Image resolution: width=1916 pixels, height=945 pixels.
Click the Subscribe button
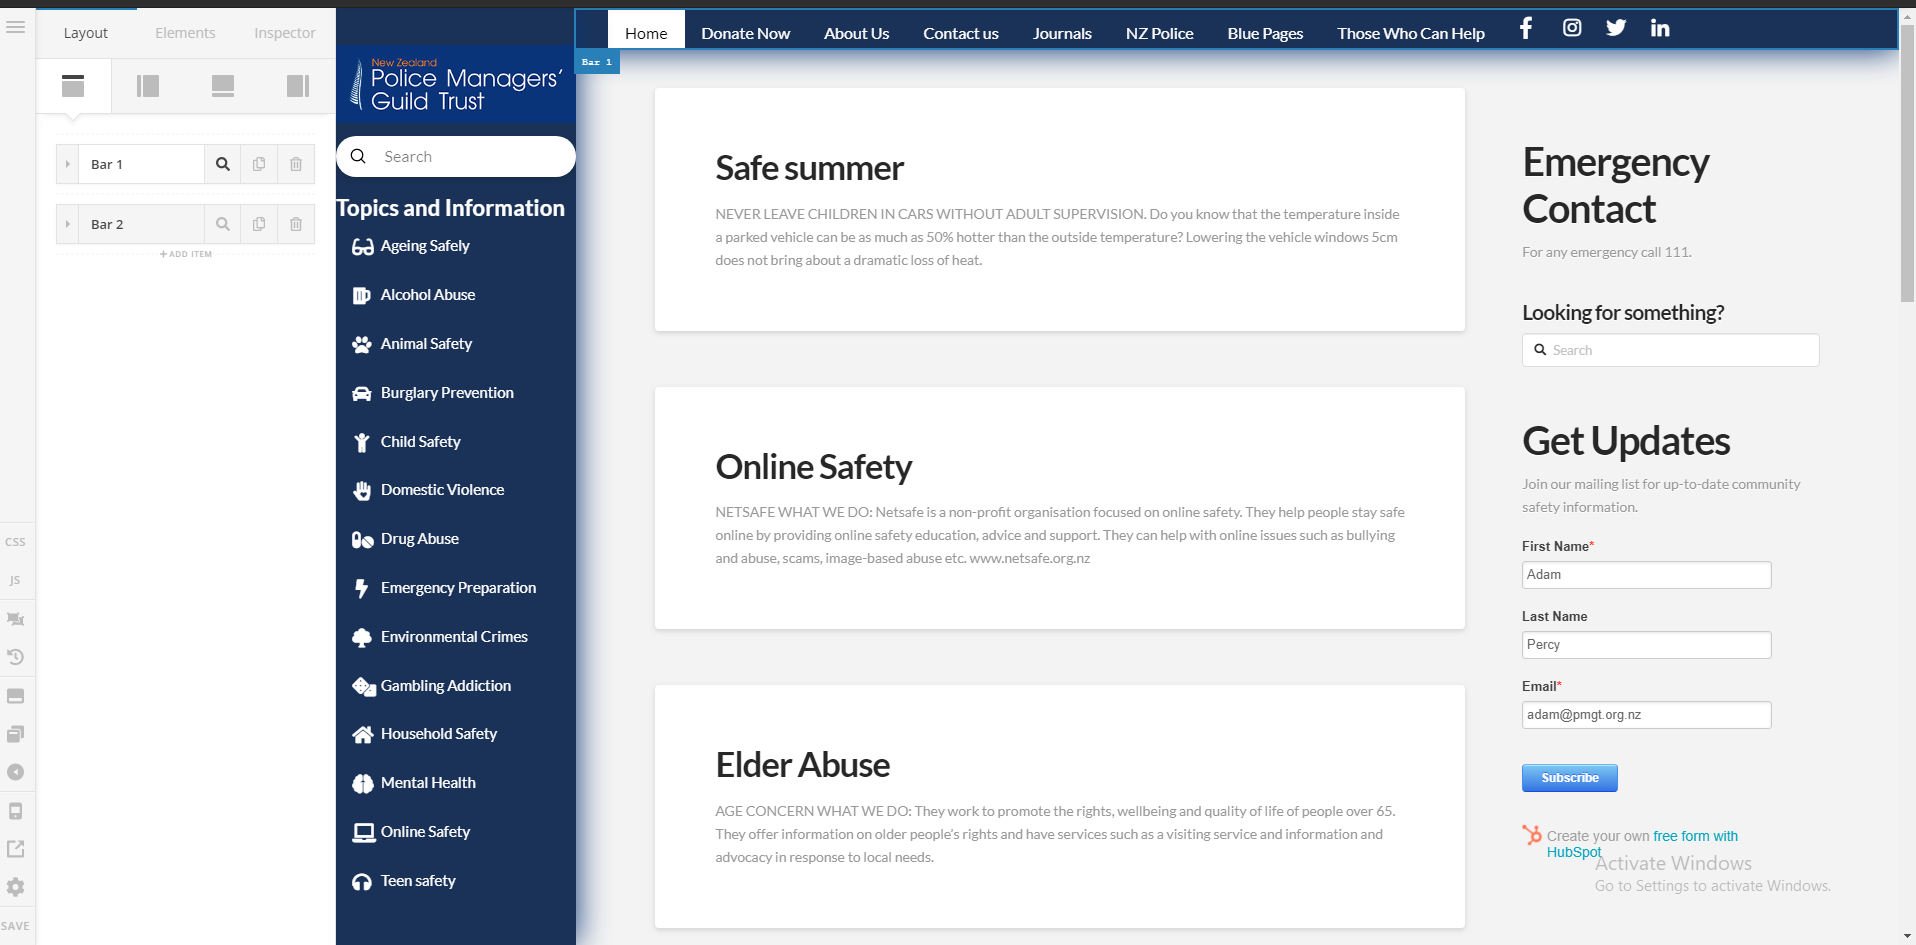(x=1569, y=778)
